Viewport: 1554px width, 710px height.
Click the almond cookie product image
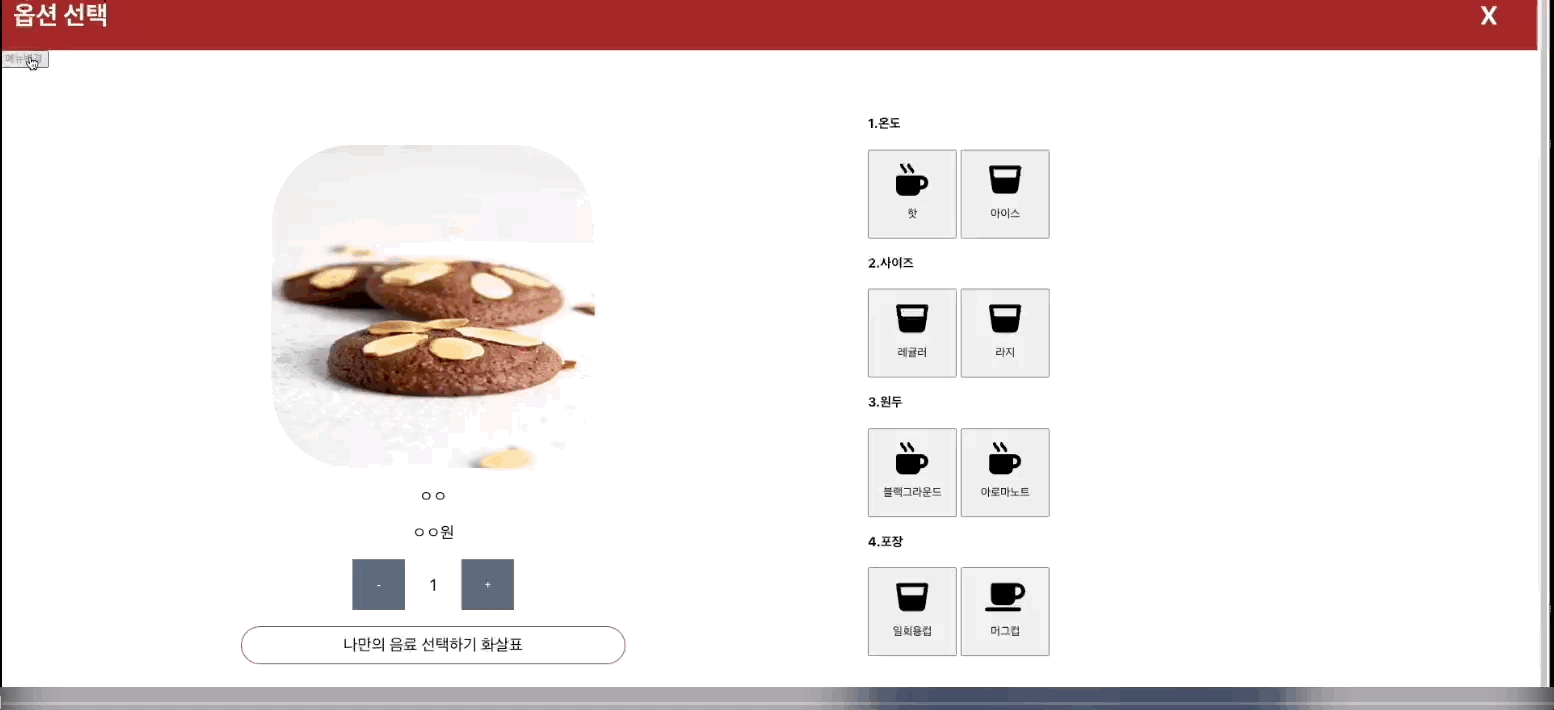click(433, 307)
